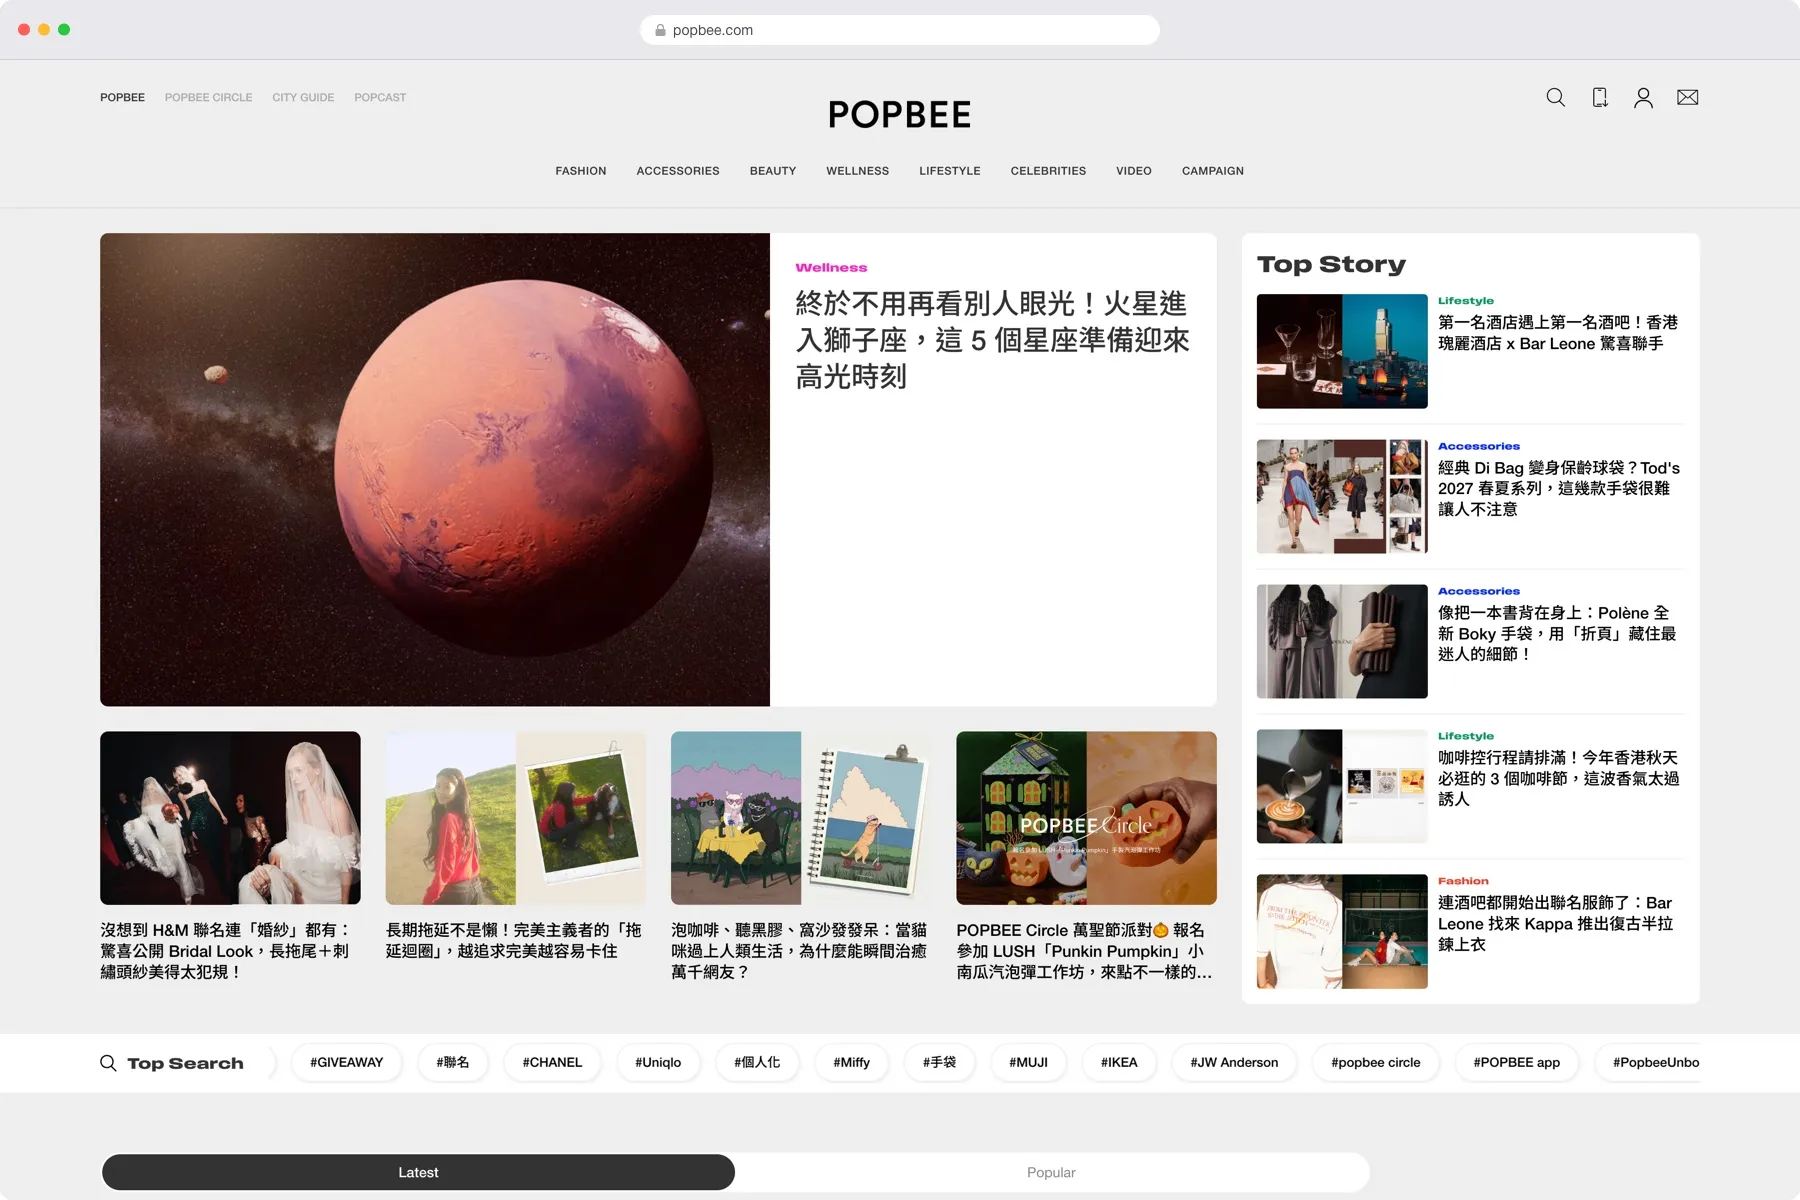Open the CELEBRITIES menu

coord(1048,171)
